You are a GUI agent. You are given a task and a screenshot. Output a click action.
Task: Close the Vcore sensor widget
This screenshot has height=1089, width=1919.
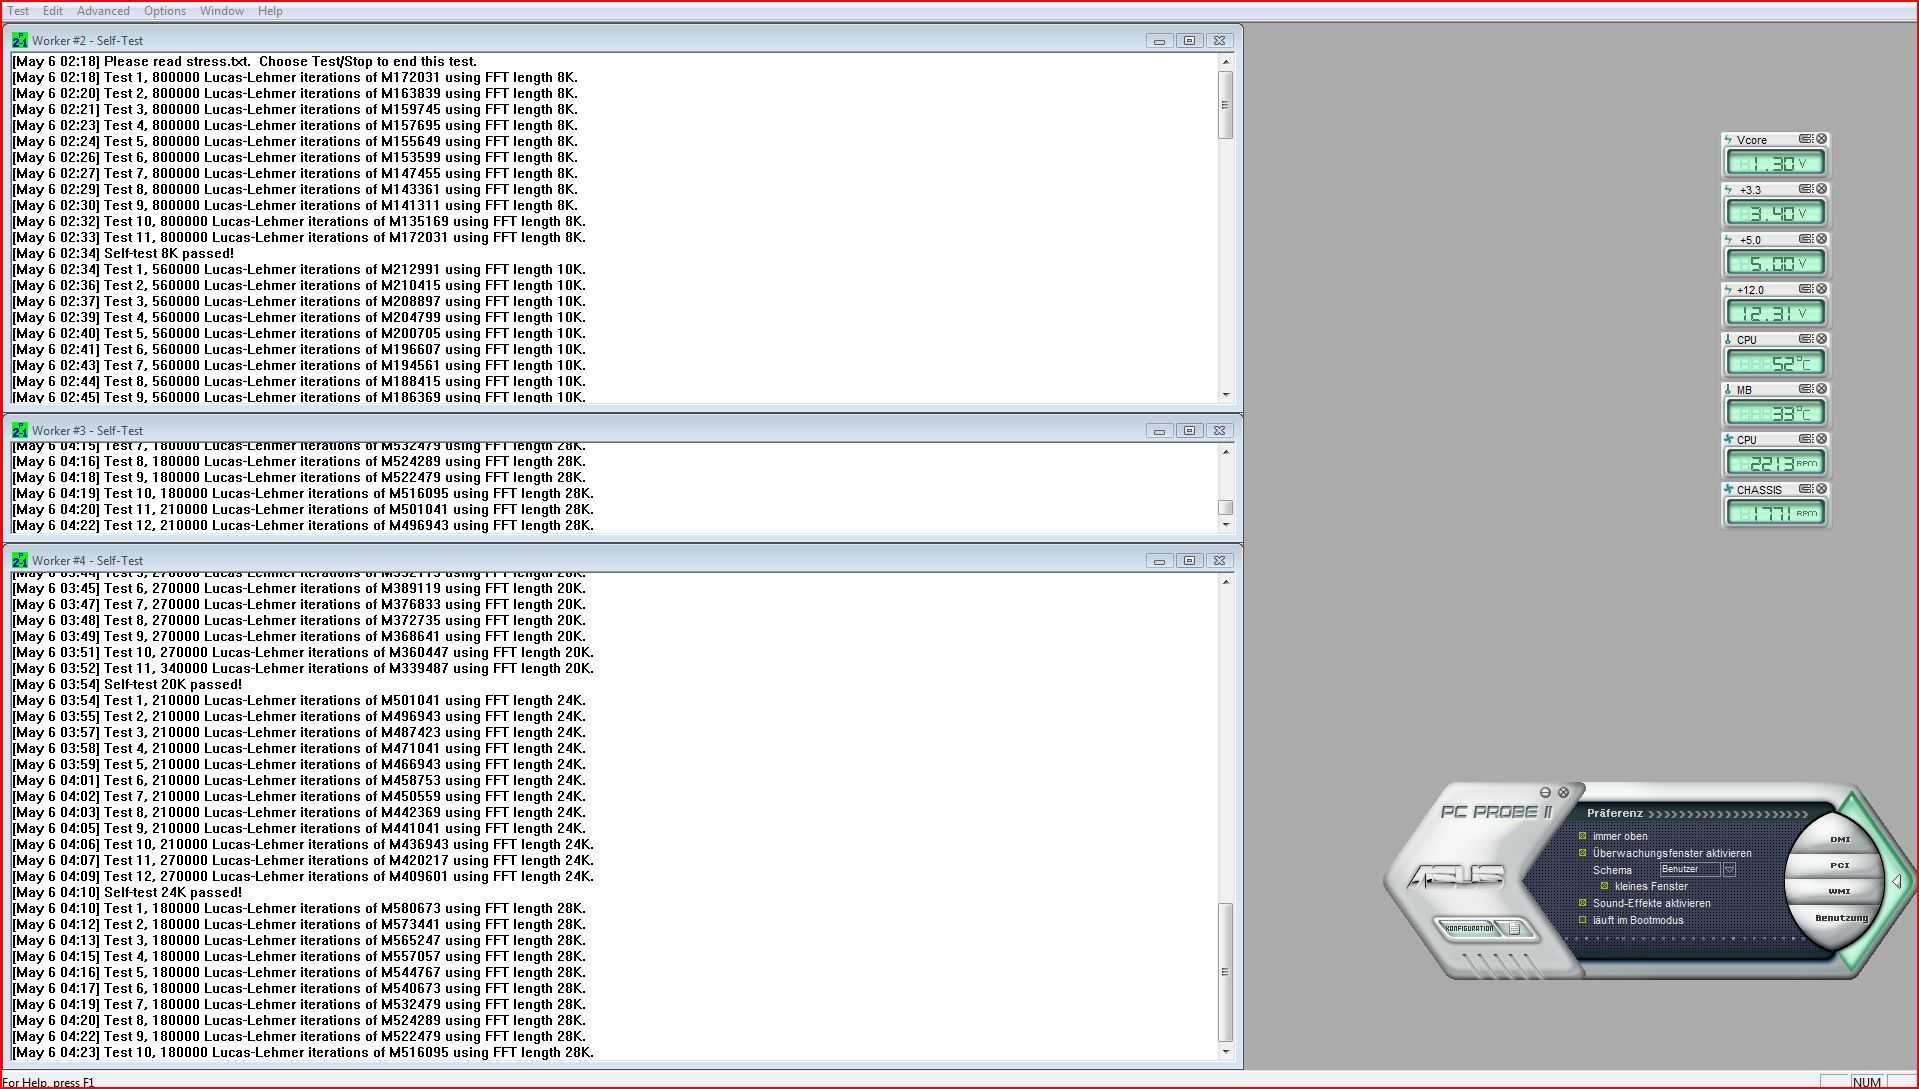1821,139
